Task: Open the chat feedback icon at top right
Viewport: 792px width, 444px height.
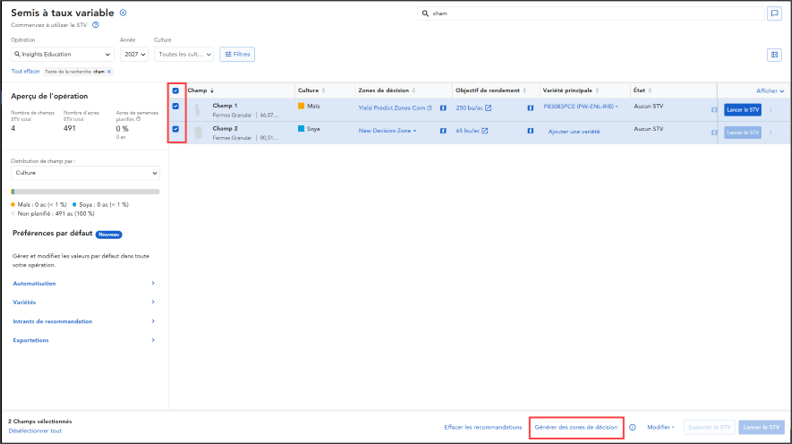Action: click(x=774, y=14)
